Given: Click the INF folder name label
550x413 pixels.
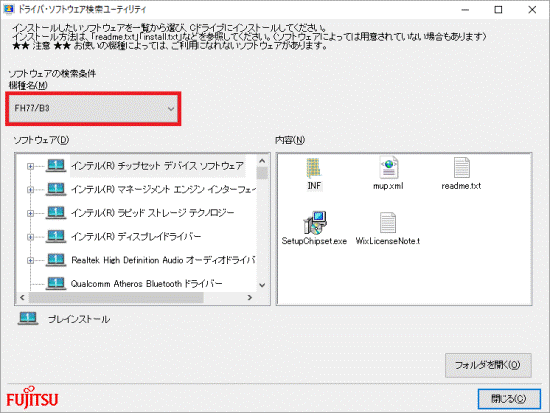Looking at the screenshot, I should [x=314, y=186].
